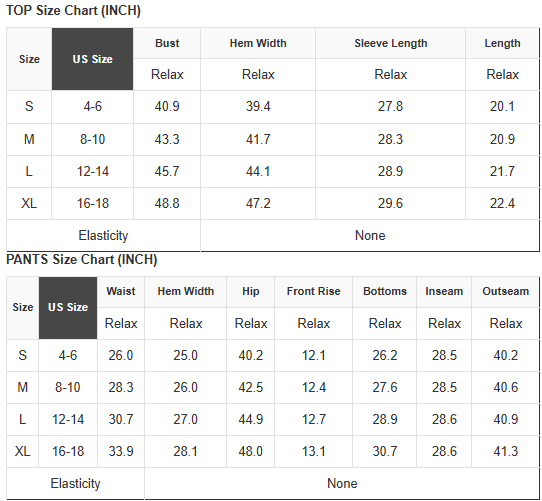Click the 33.9 waist value for XL
This screenshot has height=501, width=542.
[x=121, y=452]
